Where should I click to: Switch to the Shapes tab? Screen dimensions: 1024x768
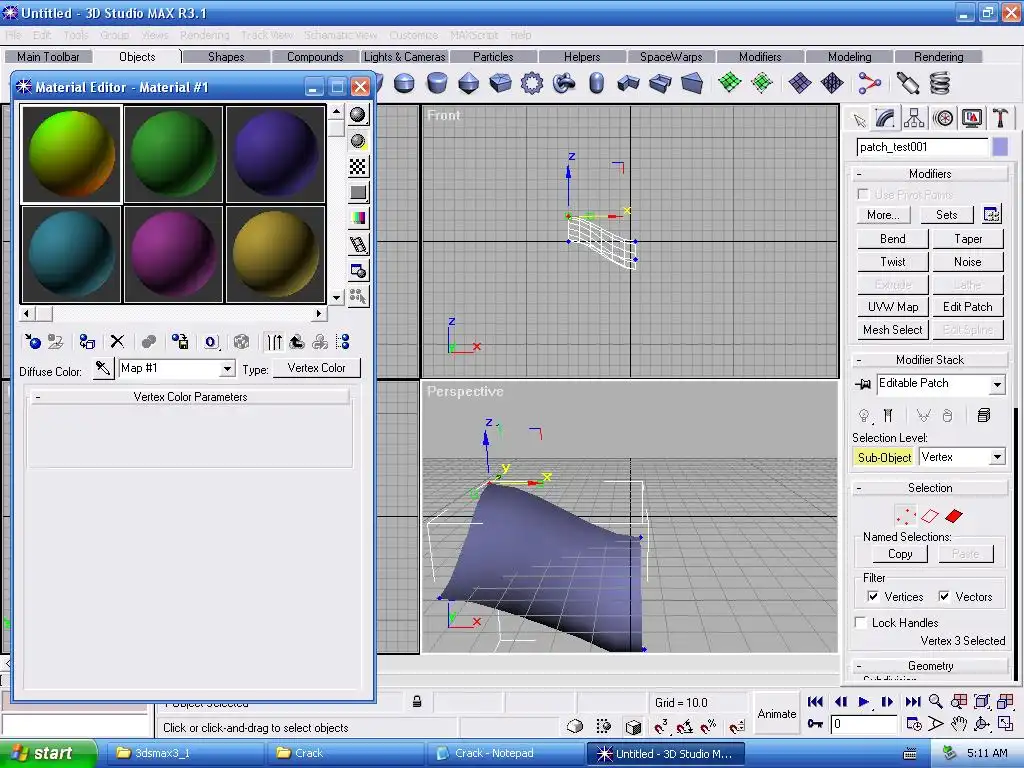226,57
